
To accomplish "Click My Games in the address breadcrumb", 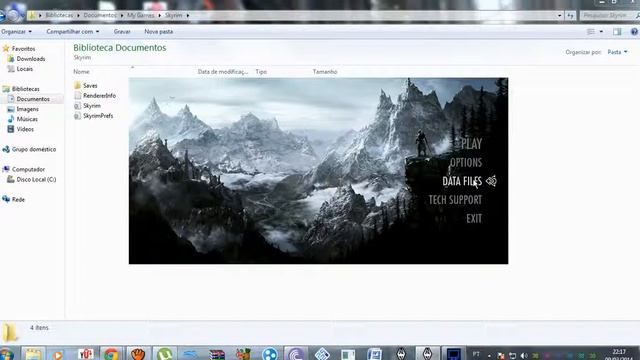I will [140, 15].
